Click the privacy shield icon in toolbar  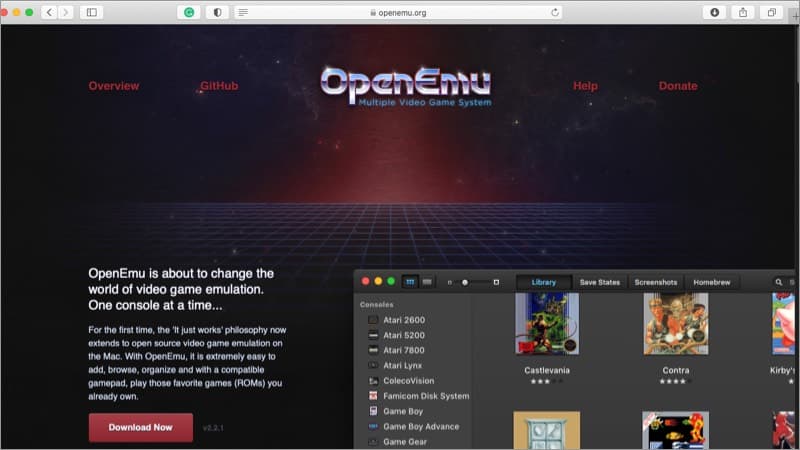pos(217,12)
